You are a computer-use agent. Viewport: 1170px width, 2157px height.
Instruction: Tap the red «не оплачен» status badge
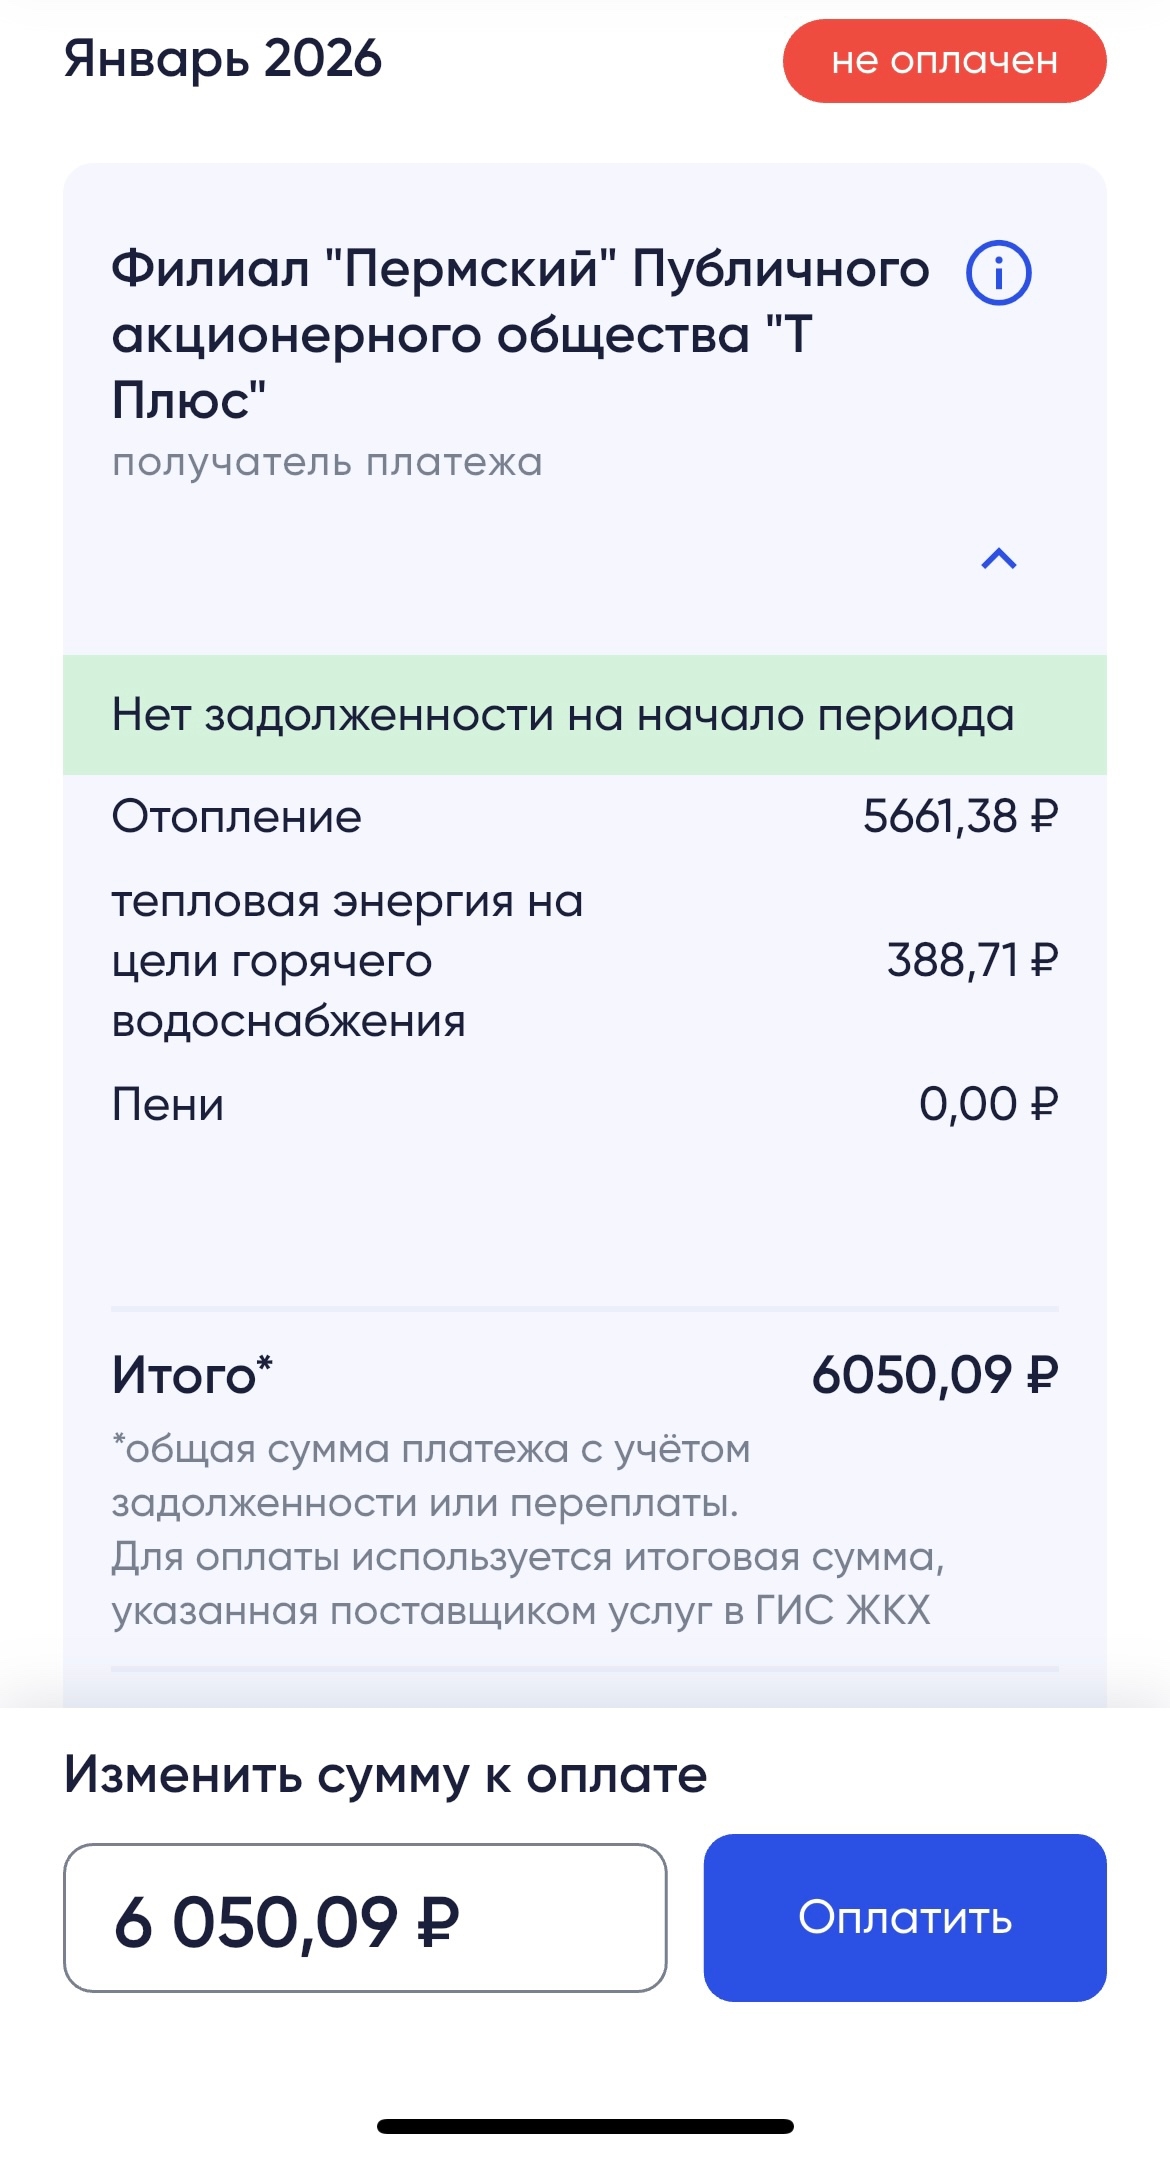tap(944, 61)
